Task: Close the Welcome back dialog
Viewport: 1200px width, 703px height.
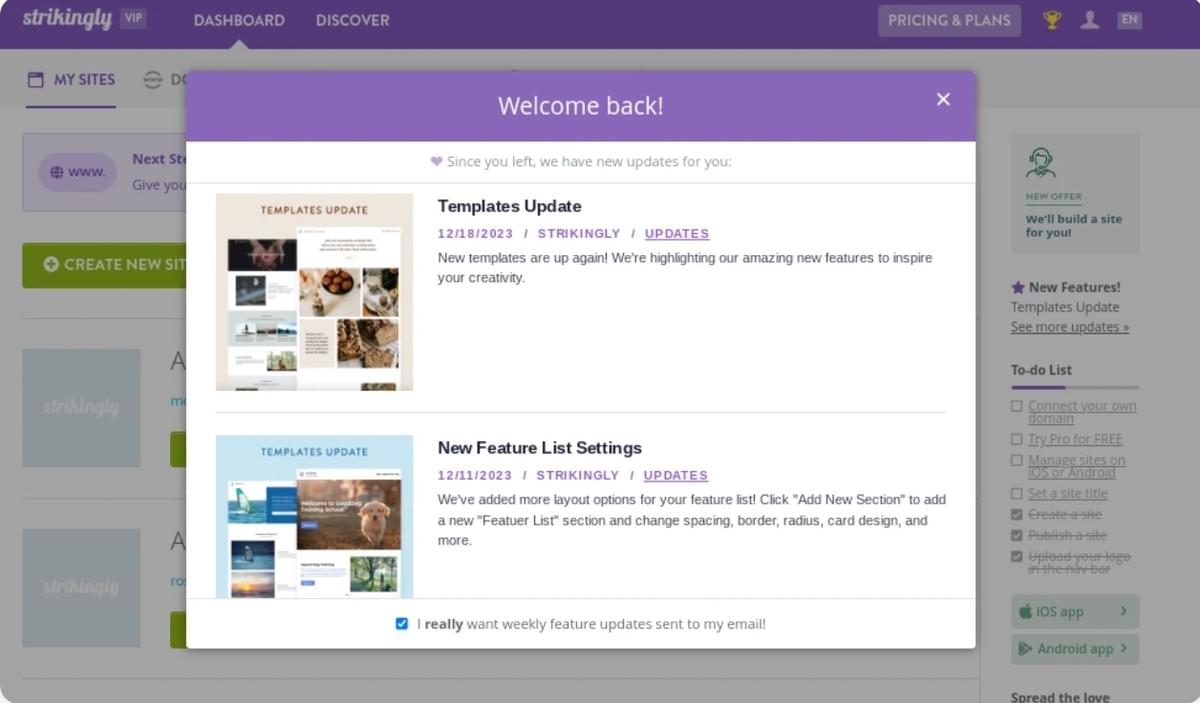Action: [x=943, y=99]
